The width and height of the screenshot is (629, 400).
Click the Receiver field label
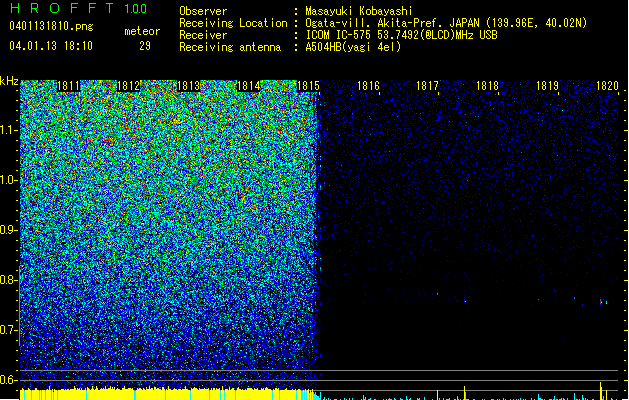click(x=203, y=35)
